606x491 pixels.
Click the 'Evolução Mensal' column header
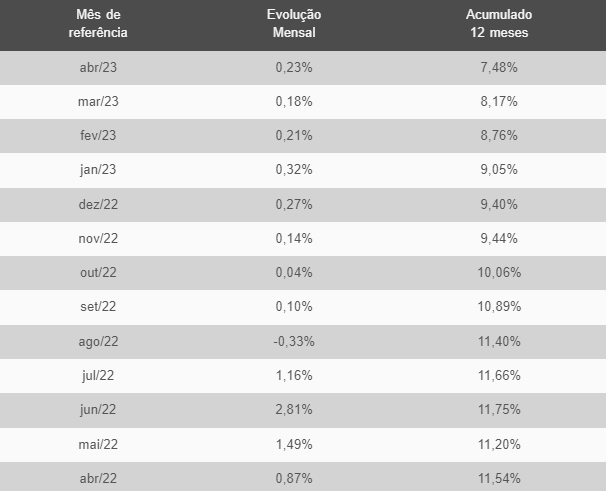[294, 24]
